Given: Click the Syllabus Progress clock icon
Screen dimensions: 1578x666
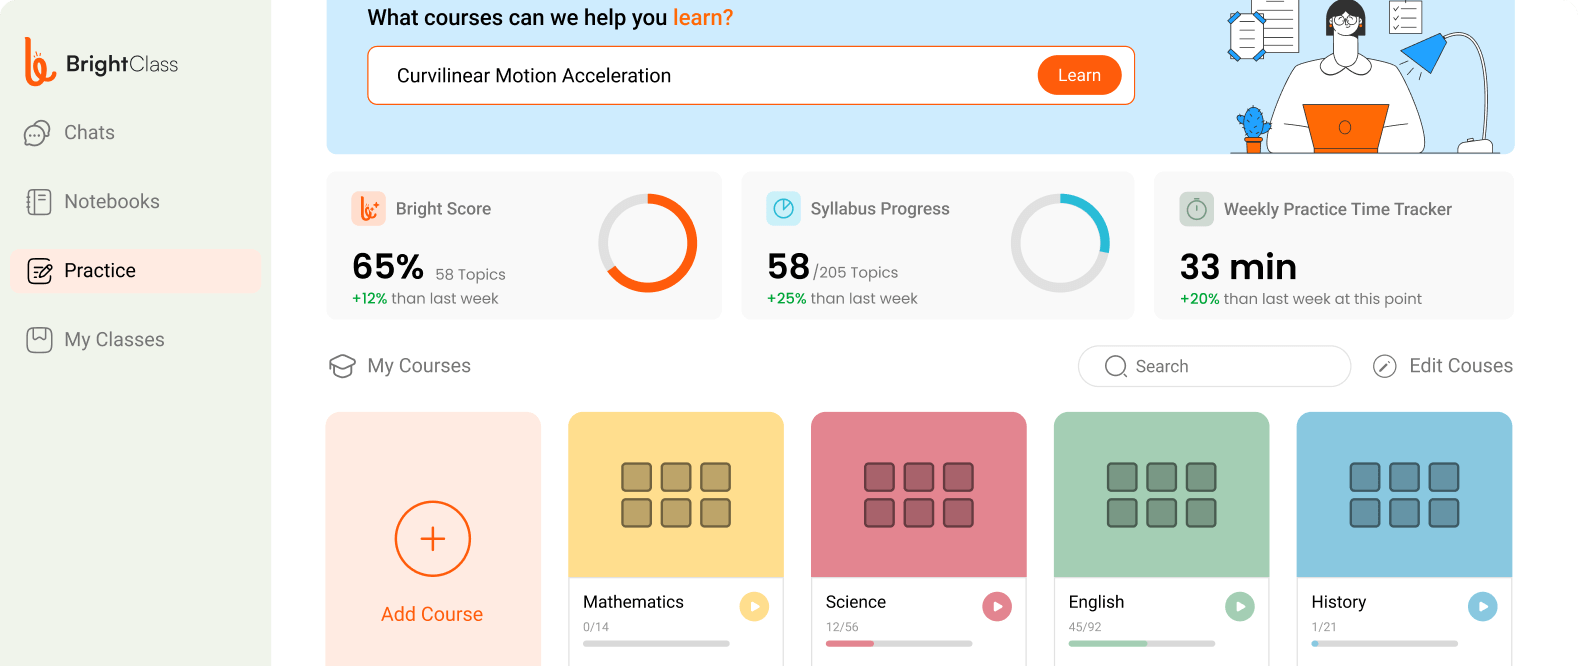Looking at the screenshot, I should pos(783,209).
